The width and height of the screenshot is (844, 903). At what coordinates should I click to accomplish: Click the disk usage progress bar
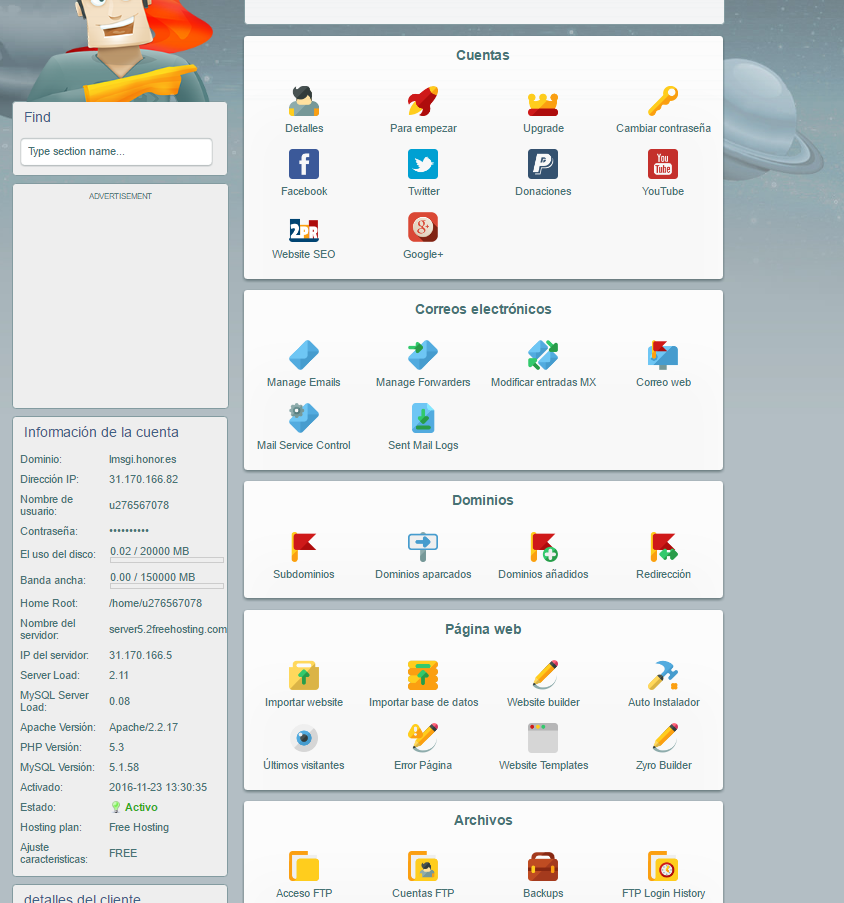(x=166, y=560)
